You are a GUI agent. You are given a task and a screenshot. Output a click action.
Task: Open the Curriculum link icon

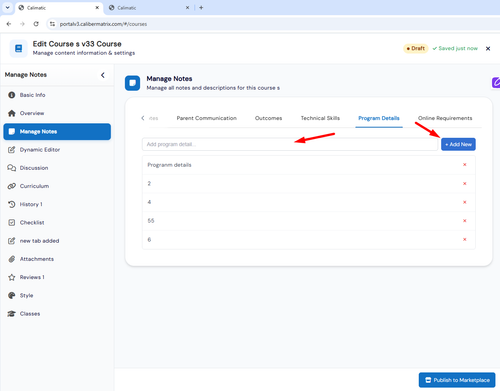[12, 186]
